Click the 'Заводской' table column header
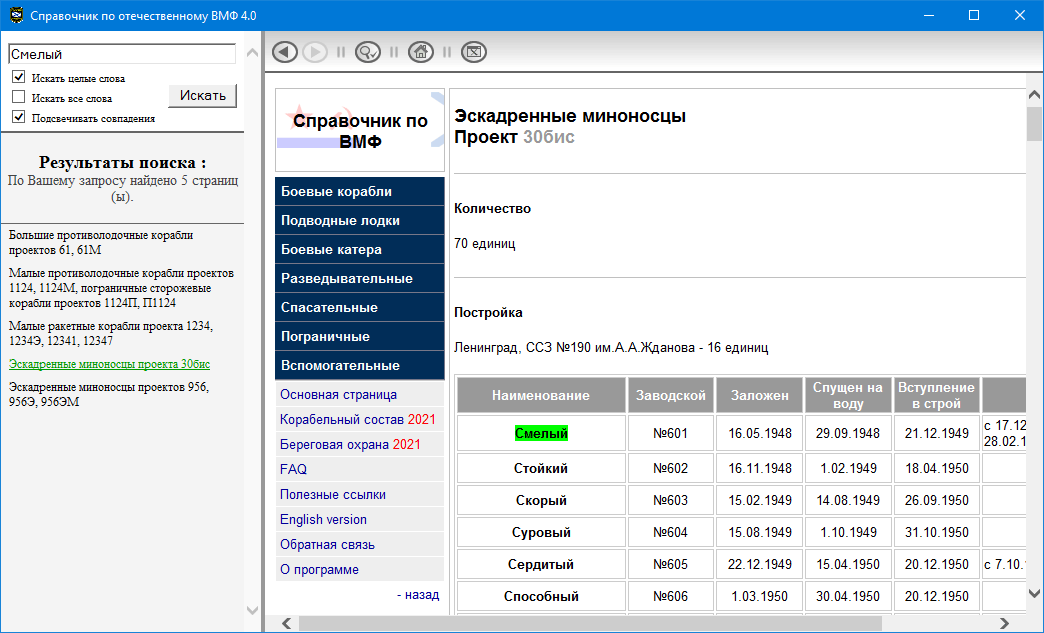Screen dimensions: 1044x633 670,395
